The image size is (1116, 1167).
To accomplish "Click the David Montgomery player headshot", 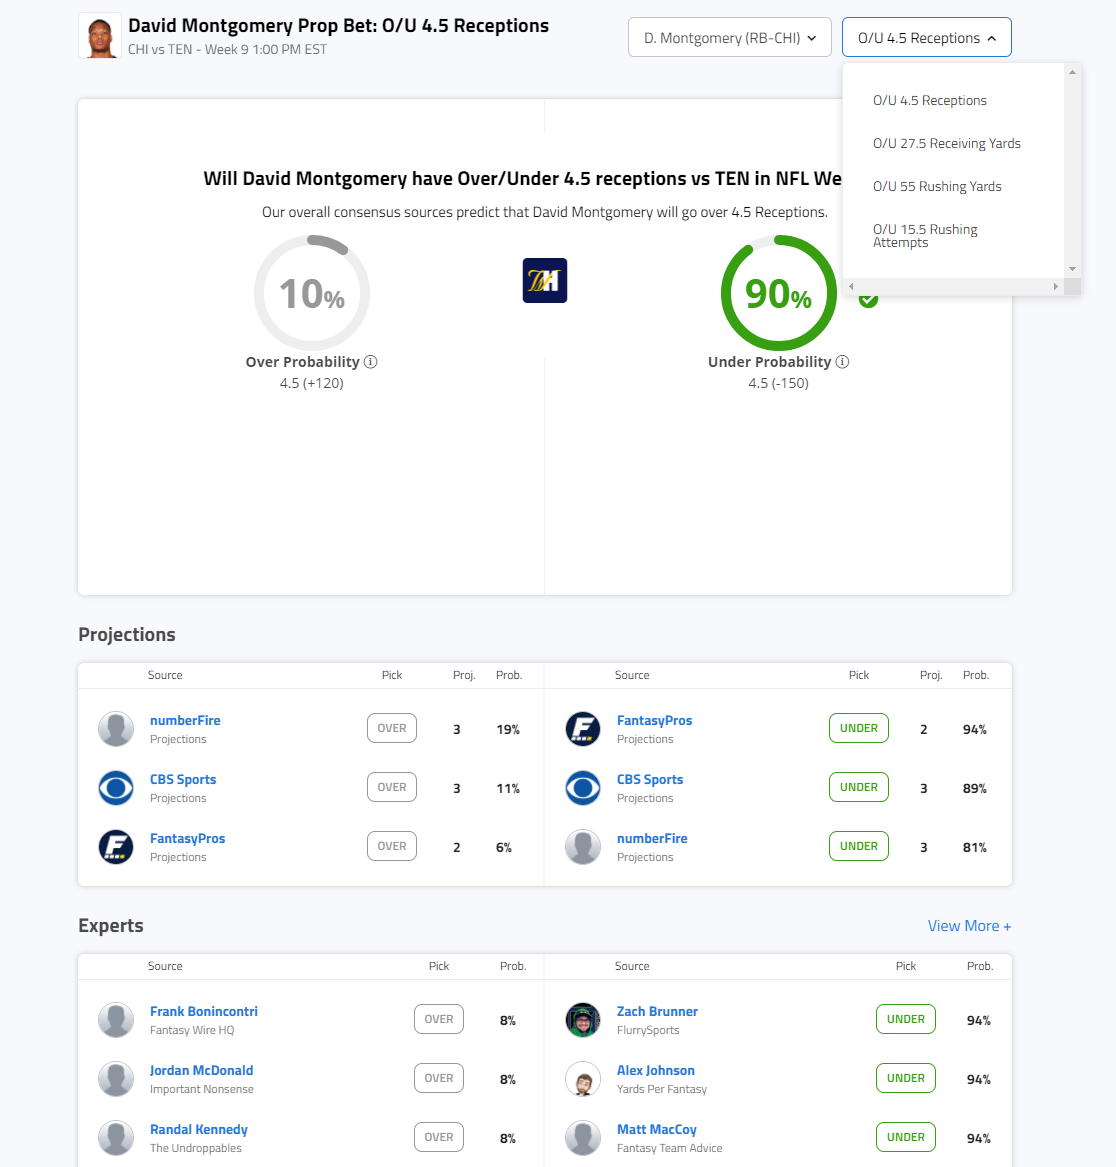I will (100, 36).
